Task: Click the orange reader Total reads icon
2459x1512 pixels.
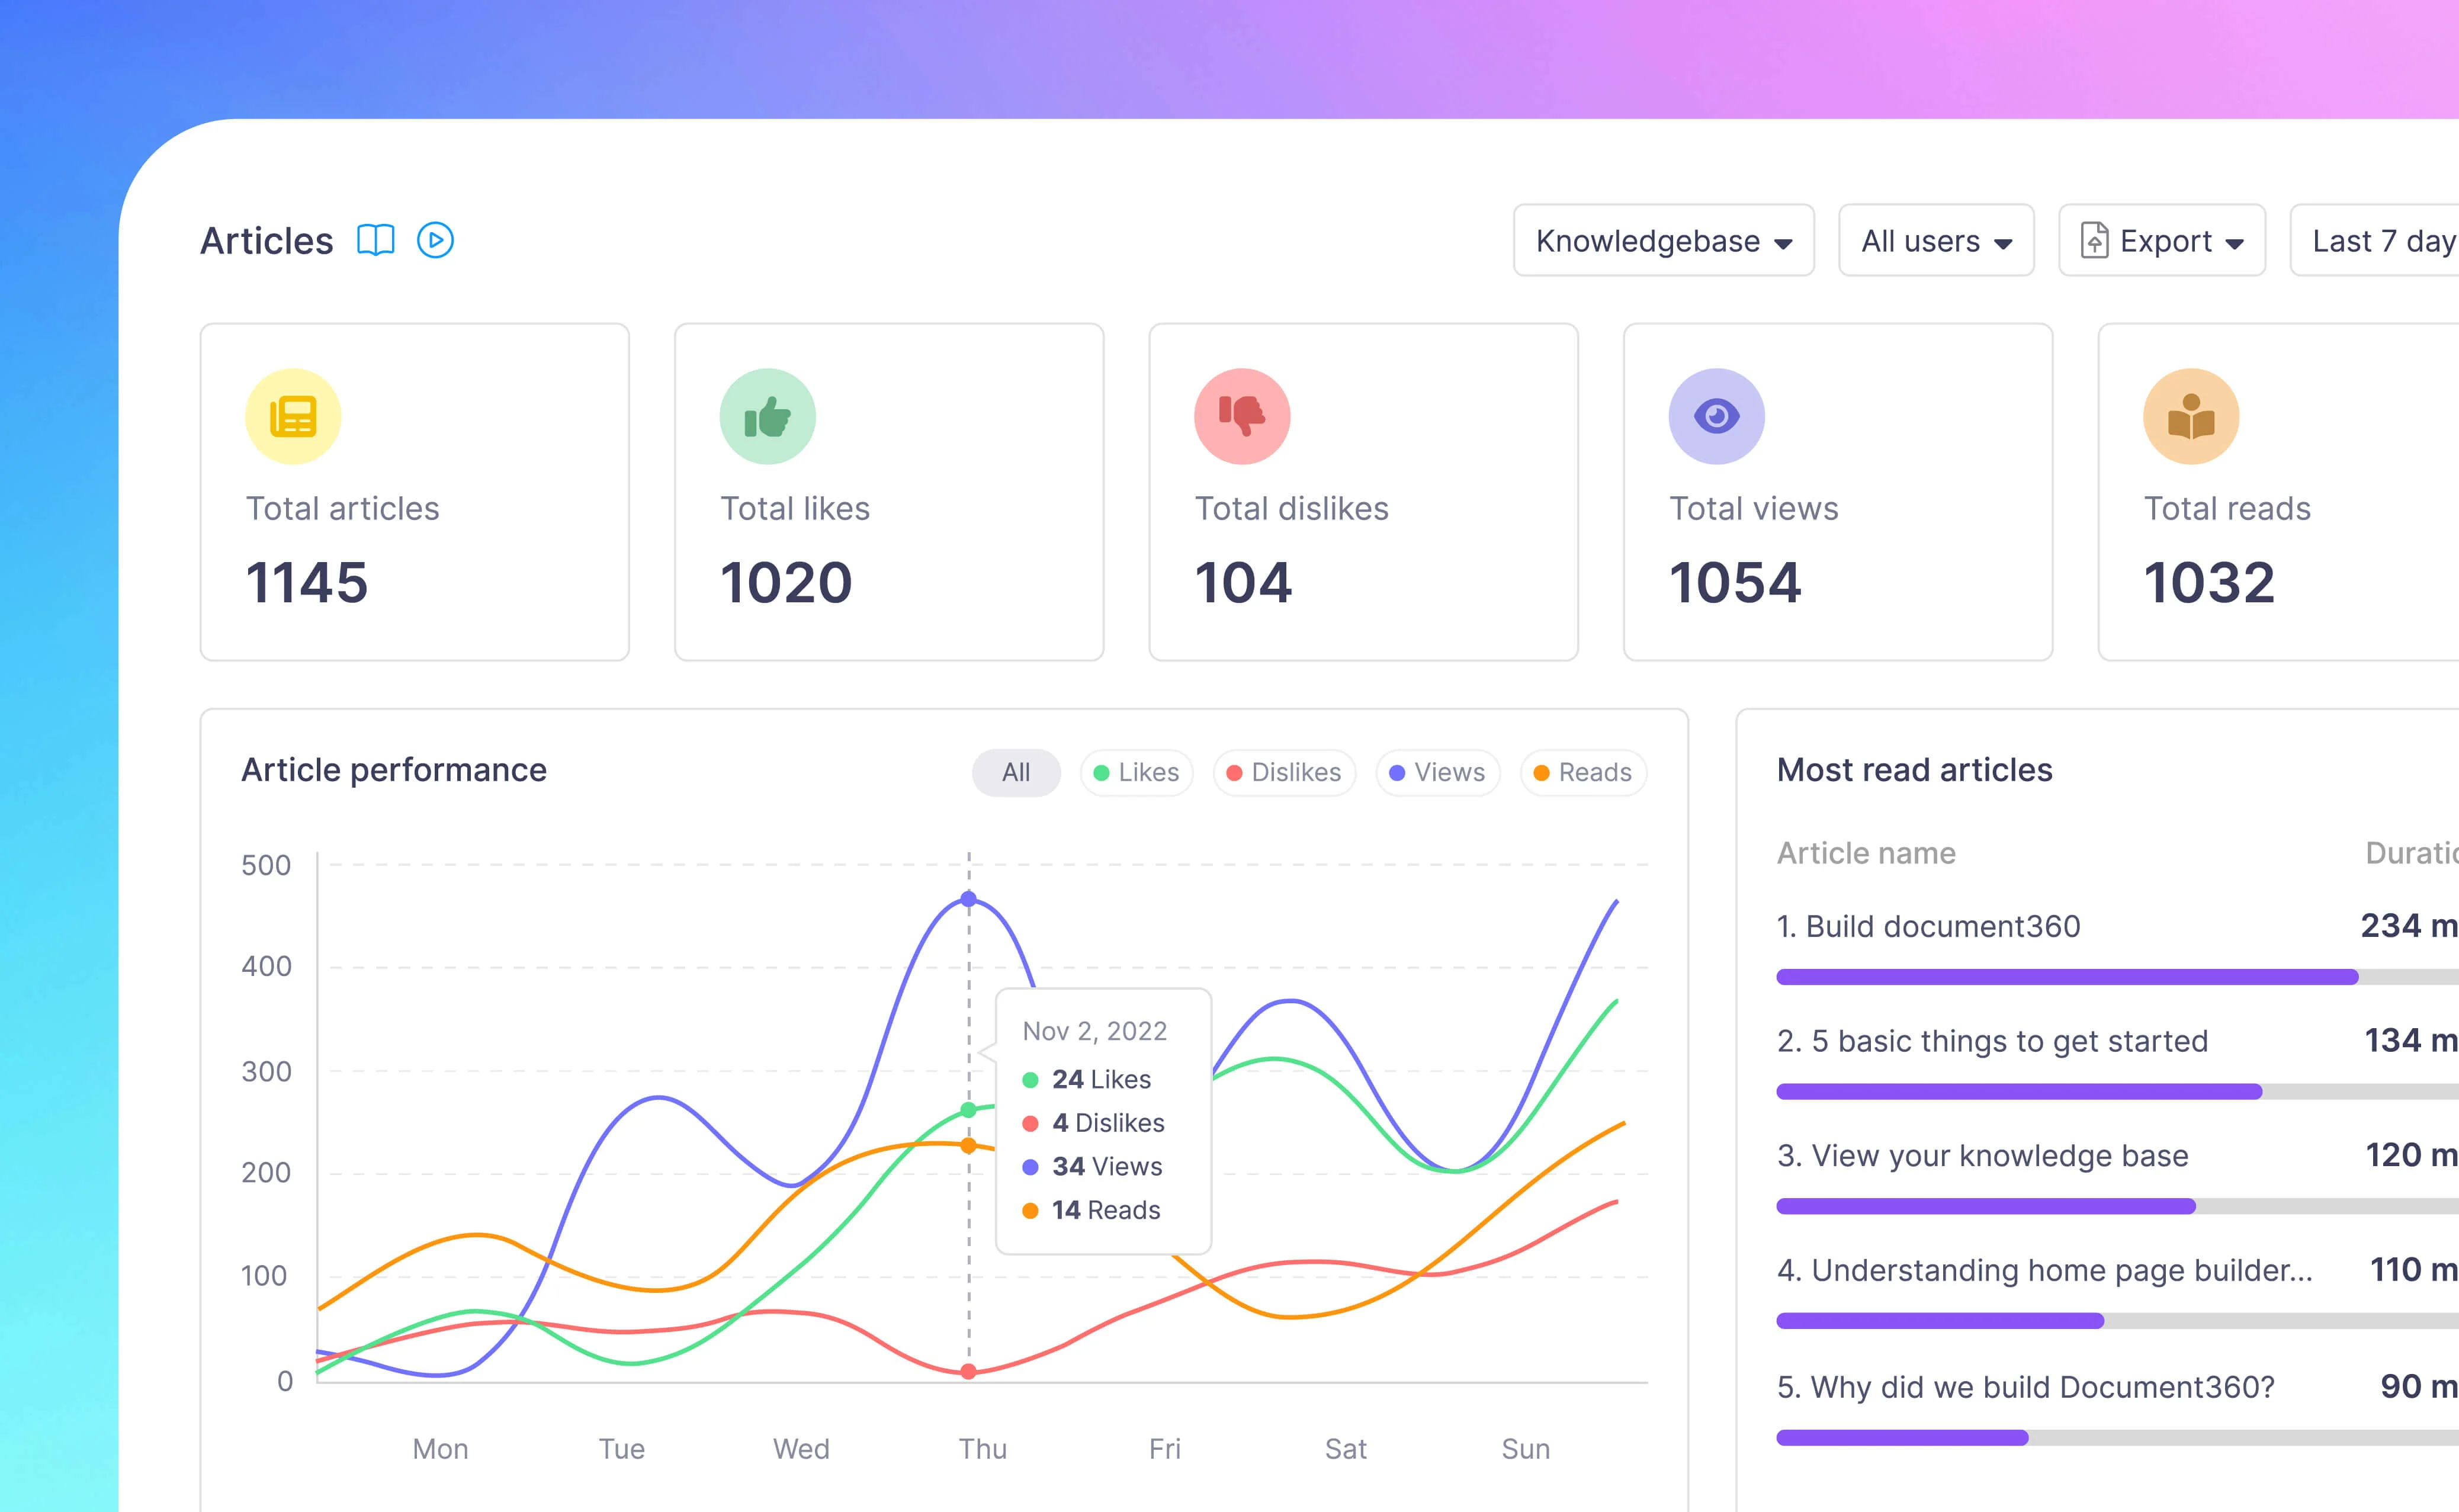Action: click(2191, 416)
